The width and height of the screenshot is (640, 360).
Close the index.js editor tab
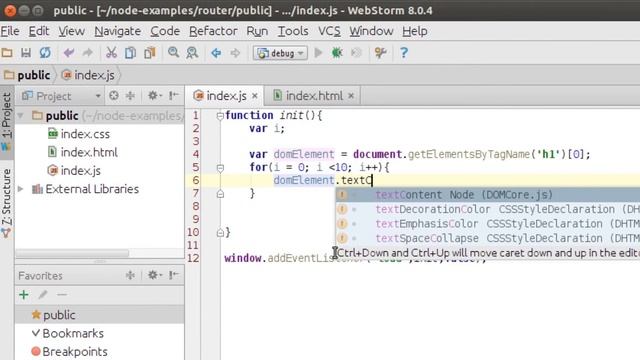coord(255,96)
